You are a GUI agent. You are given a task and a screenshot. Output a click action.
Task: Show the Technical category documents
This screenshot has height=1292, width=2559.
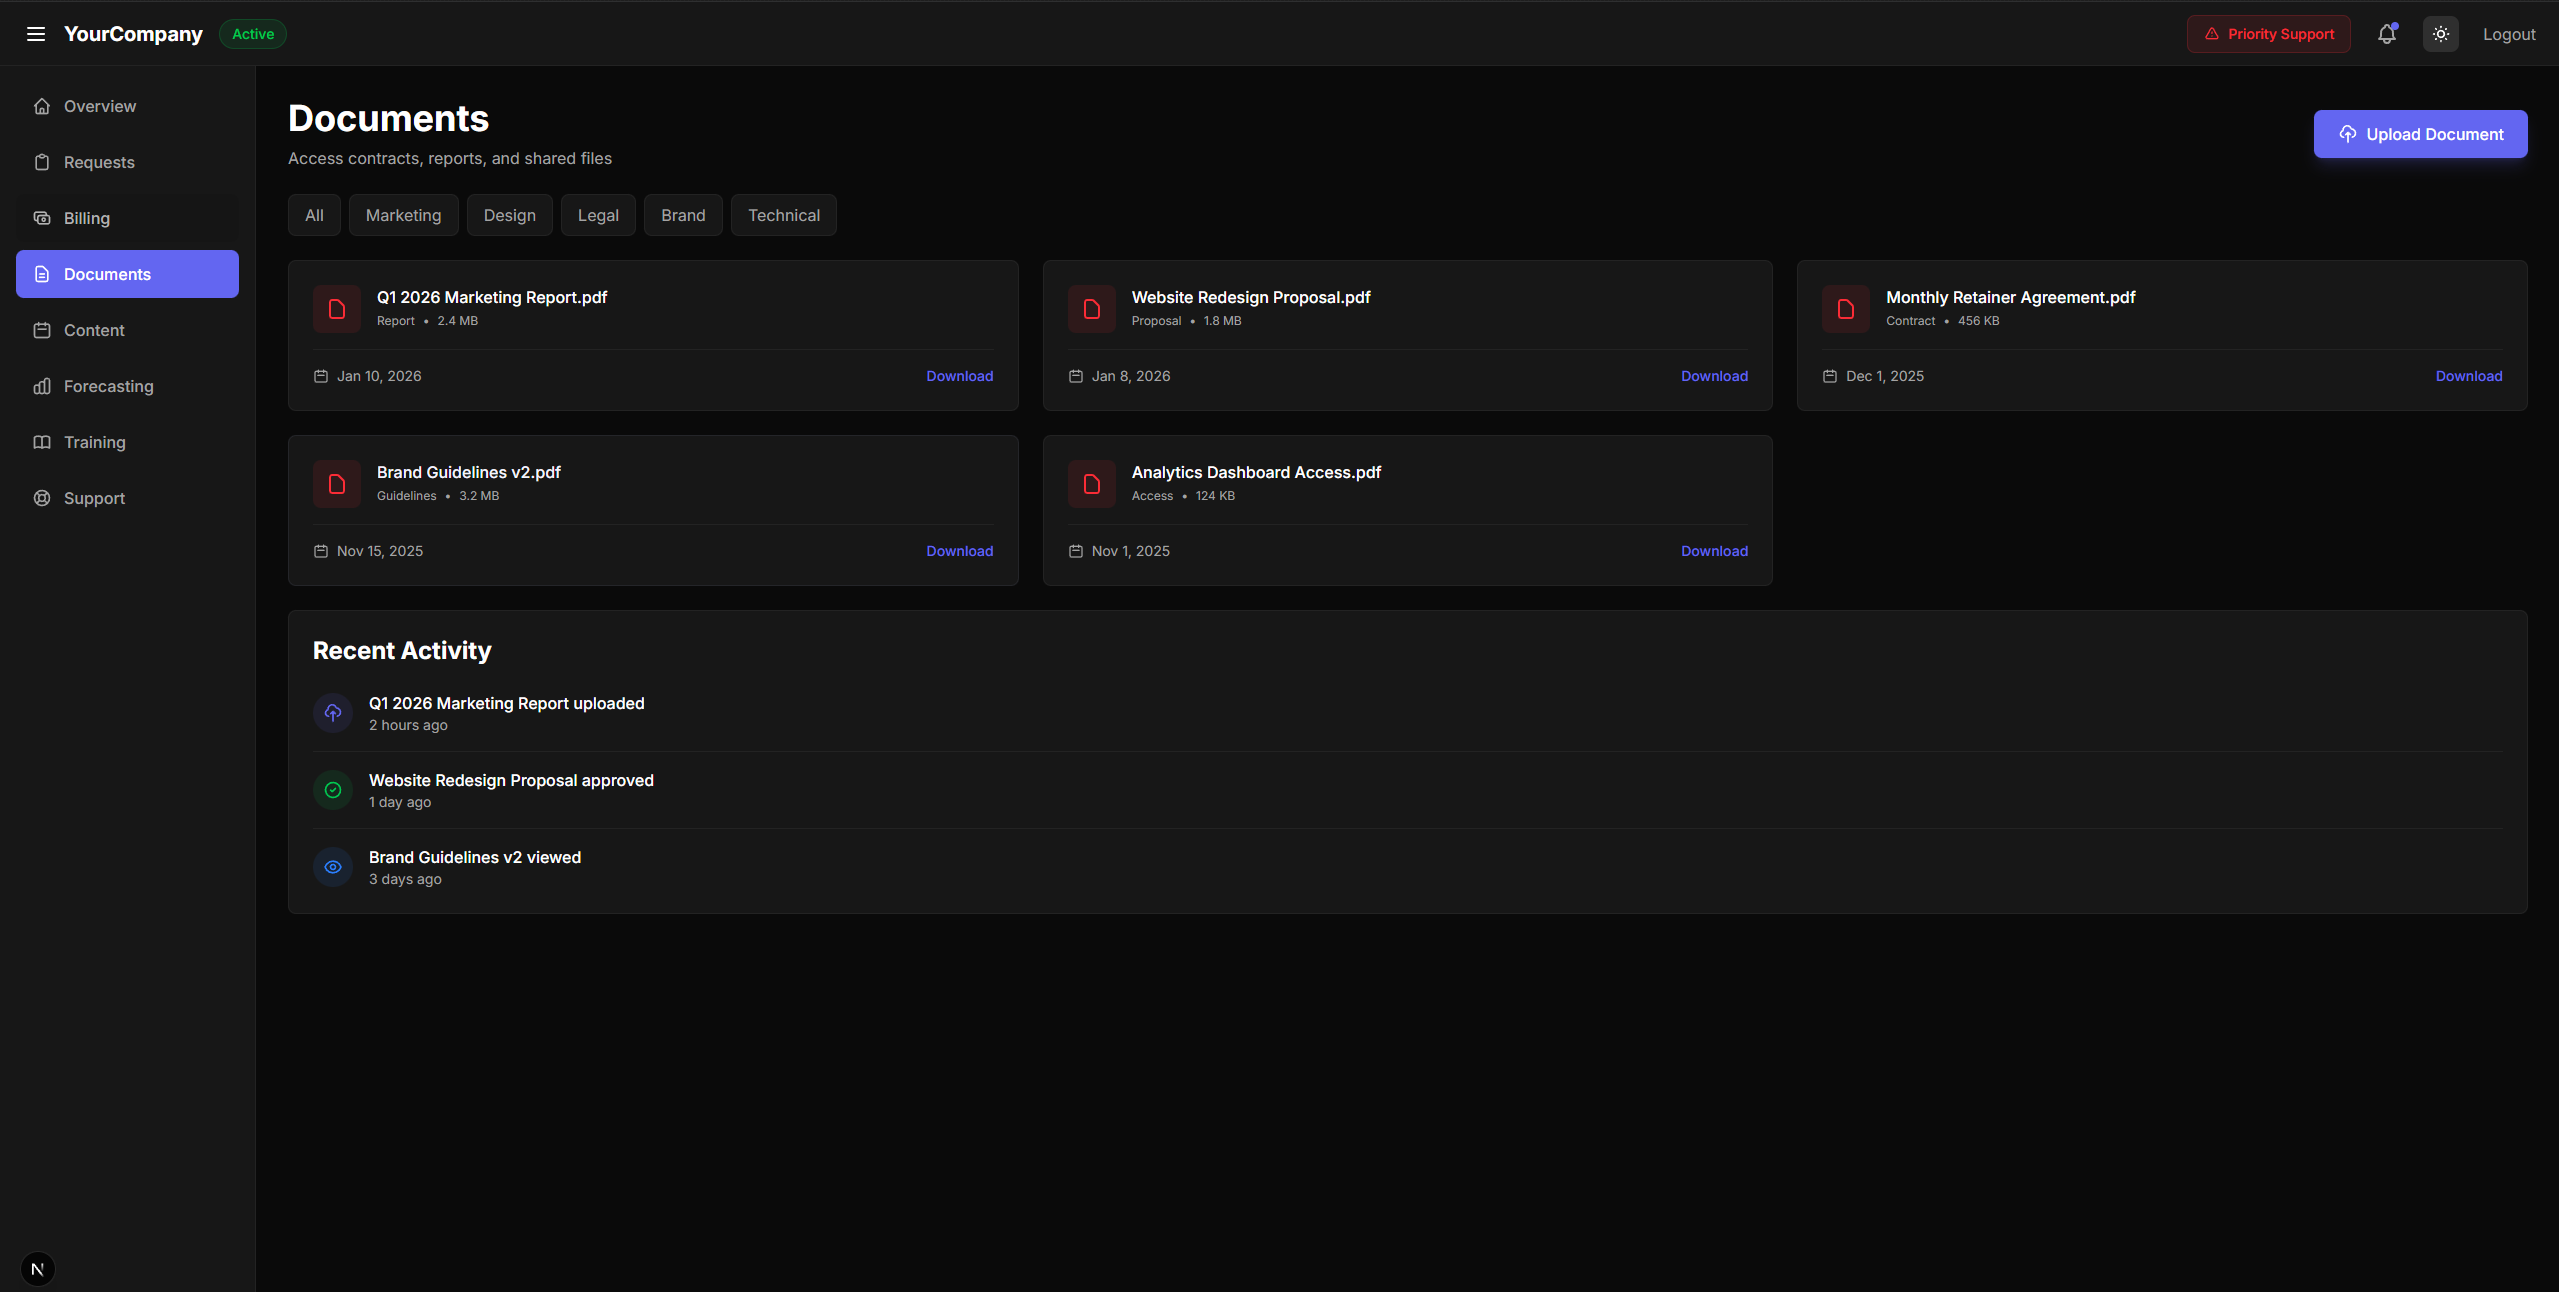[x=783, y=215]
